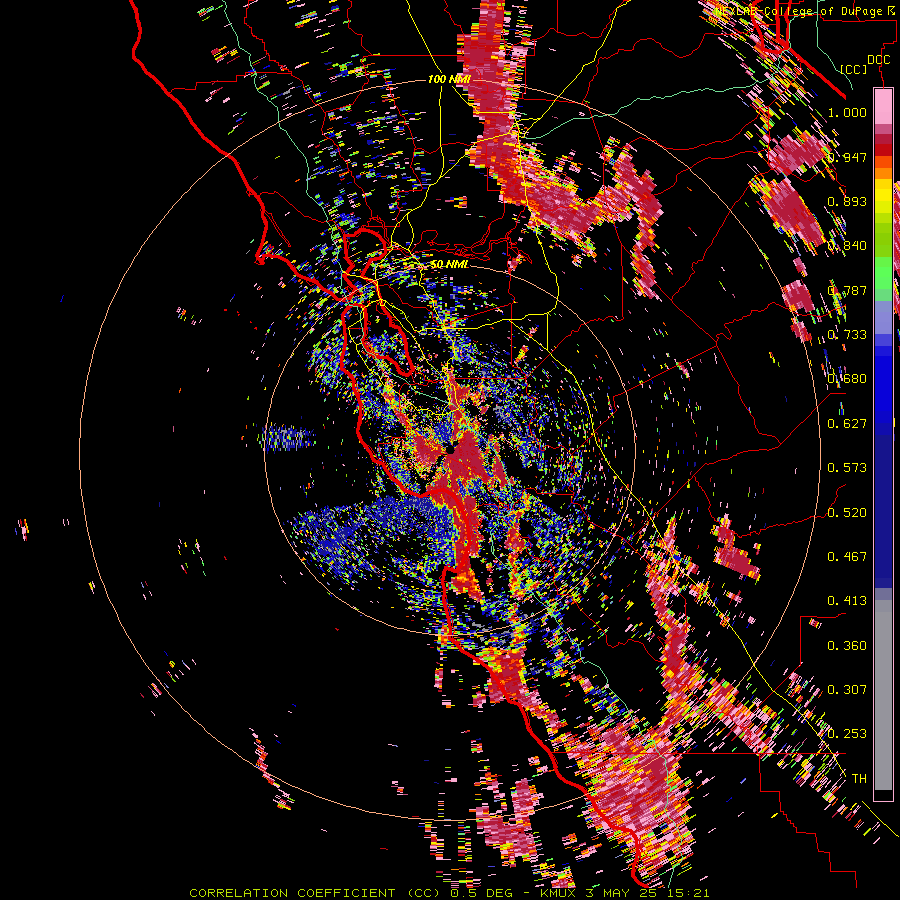Click the Correlation Coefficient caption at bottom

click(x=449, y=893)
